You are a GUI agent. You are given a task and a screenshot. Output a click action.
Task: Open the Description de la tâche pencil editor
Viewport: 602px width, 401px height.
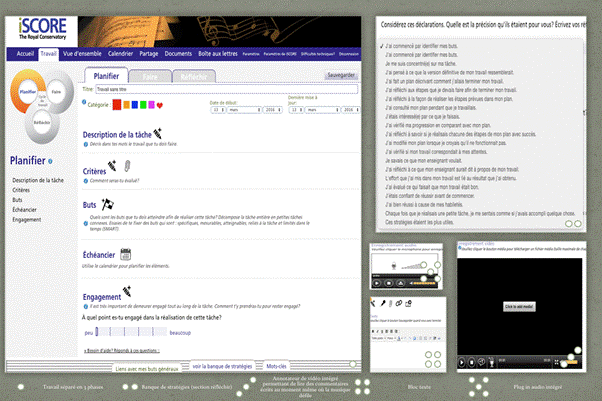pos(158,133)
